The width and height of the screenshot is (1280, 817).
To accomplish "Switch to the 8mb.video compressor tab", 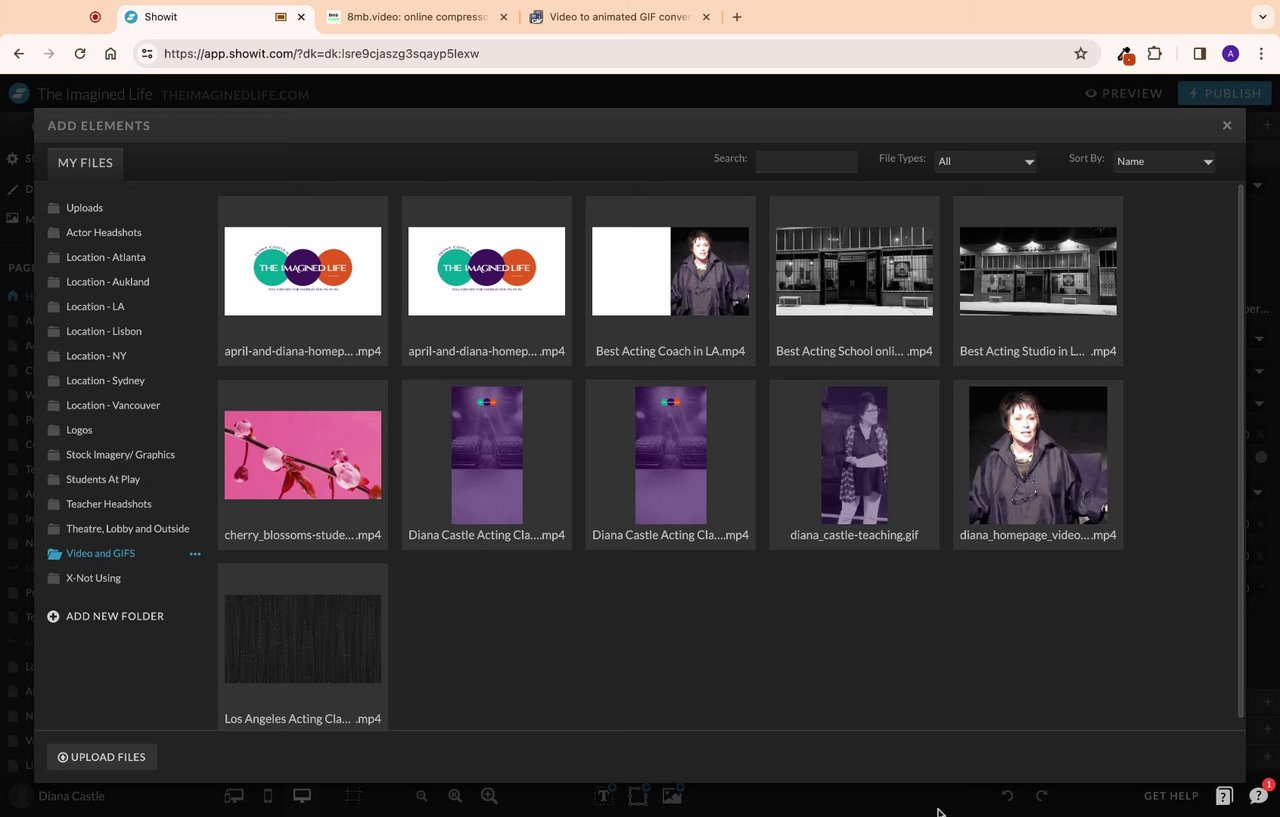I will click(x=415, y=17).
